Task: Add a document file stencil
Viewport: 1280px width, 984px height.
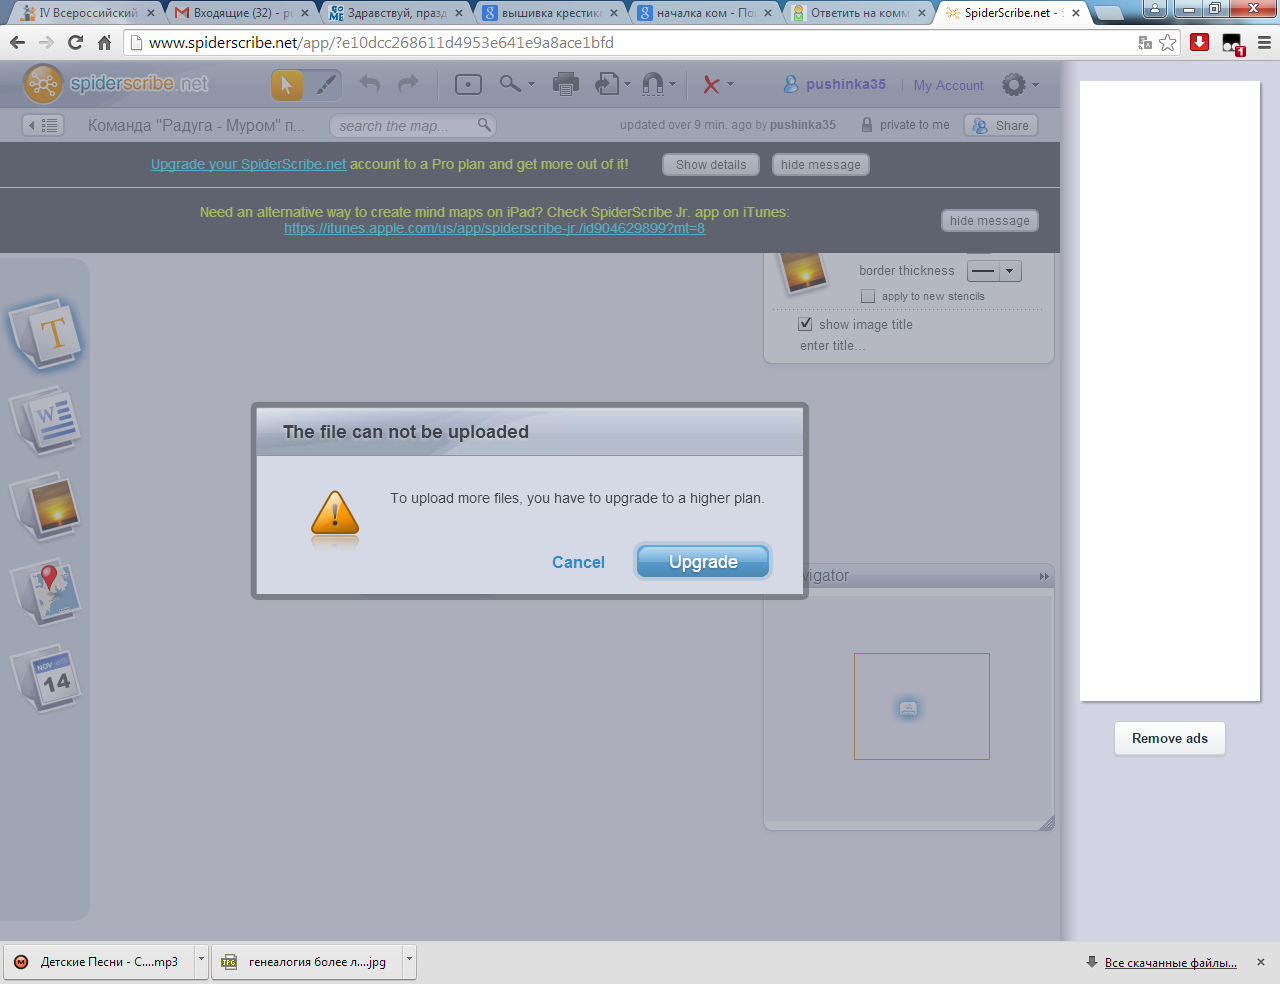Action: click(x=46, y=420)
